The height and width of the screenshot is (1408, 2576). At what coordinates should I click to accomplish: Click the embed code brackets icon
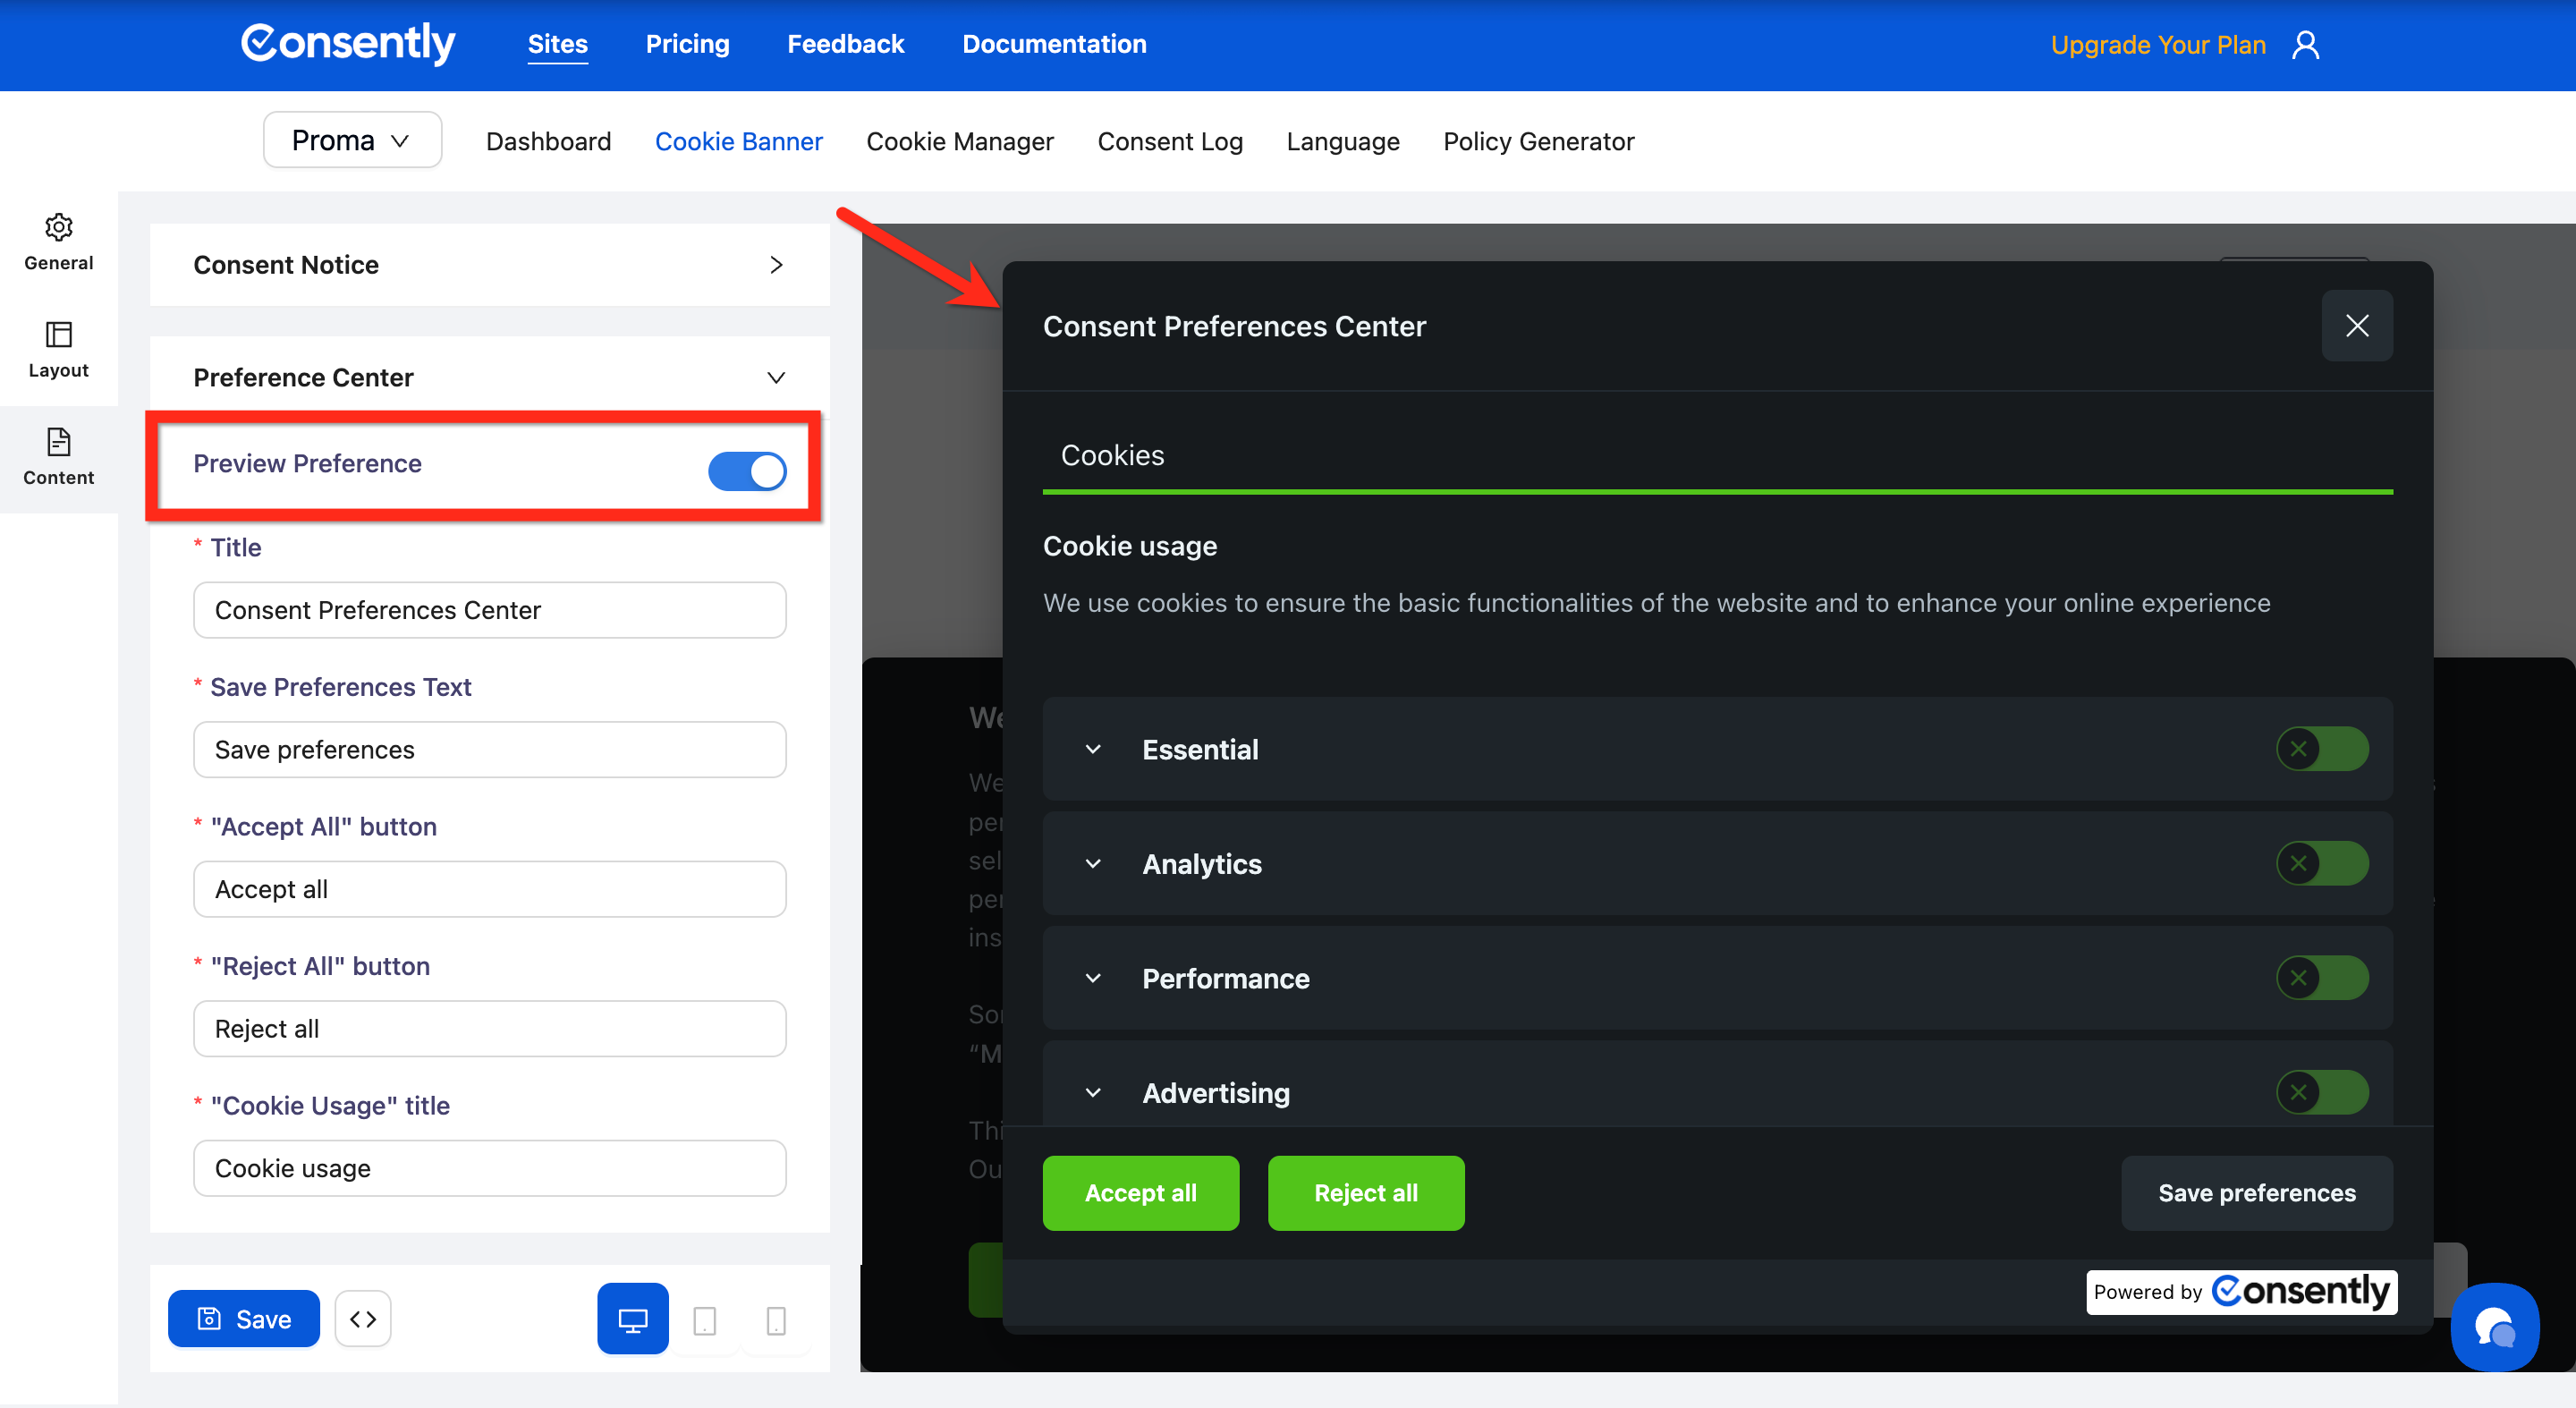point(362,1319)
